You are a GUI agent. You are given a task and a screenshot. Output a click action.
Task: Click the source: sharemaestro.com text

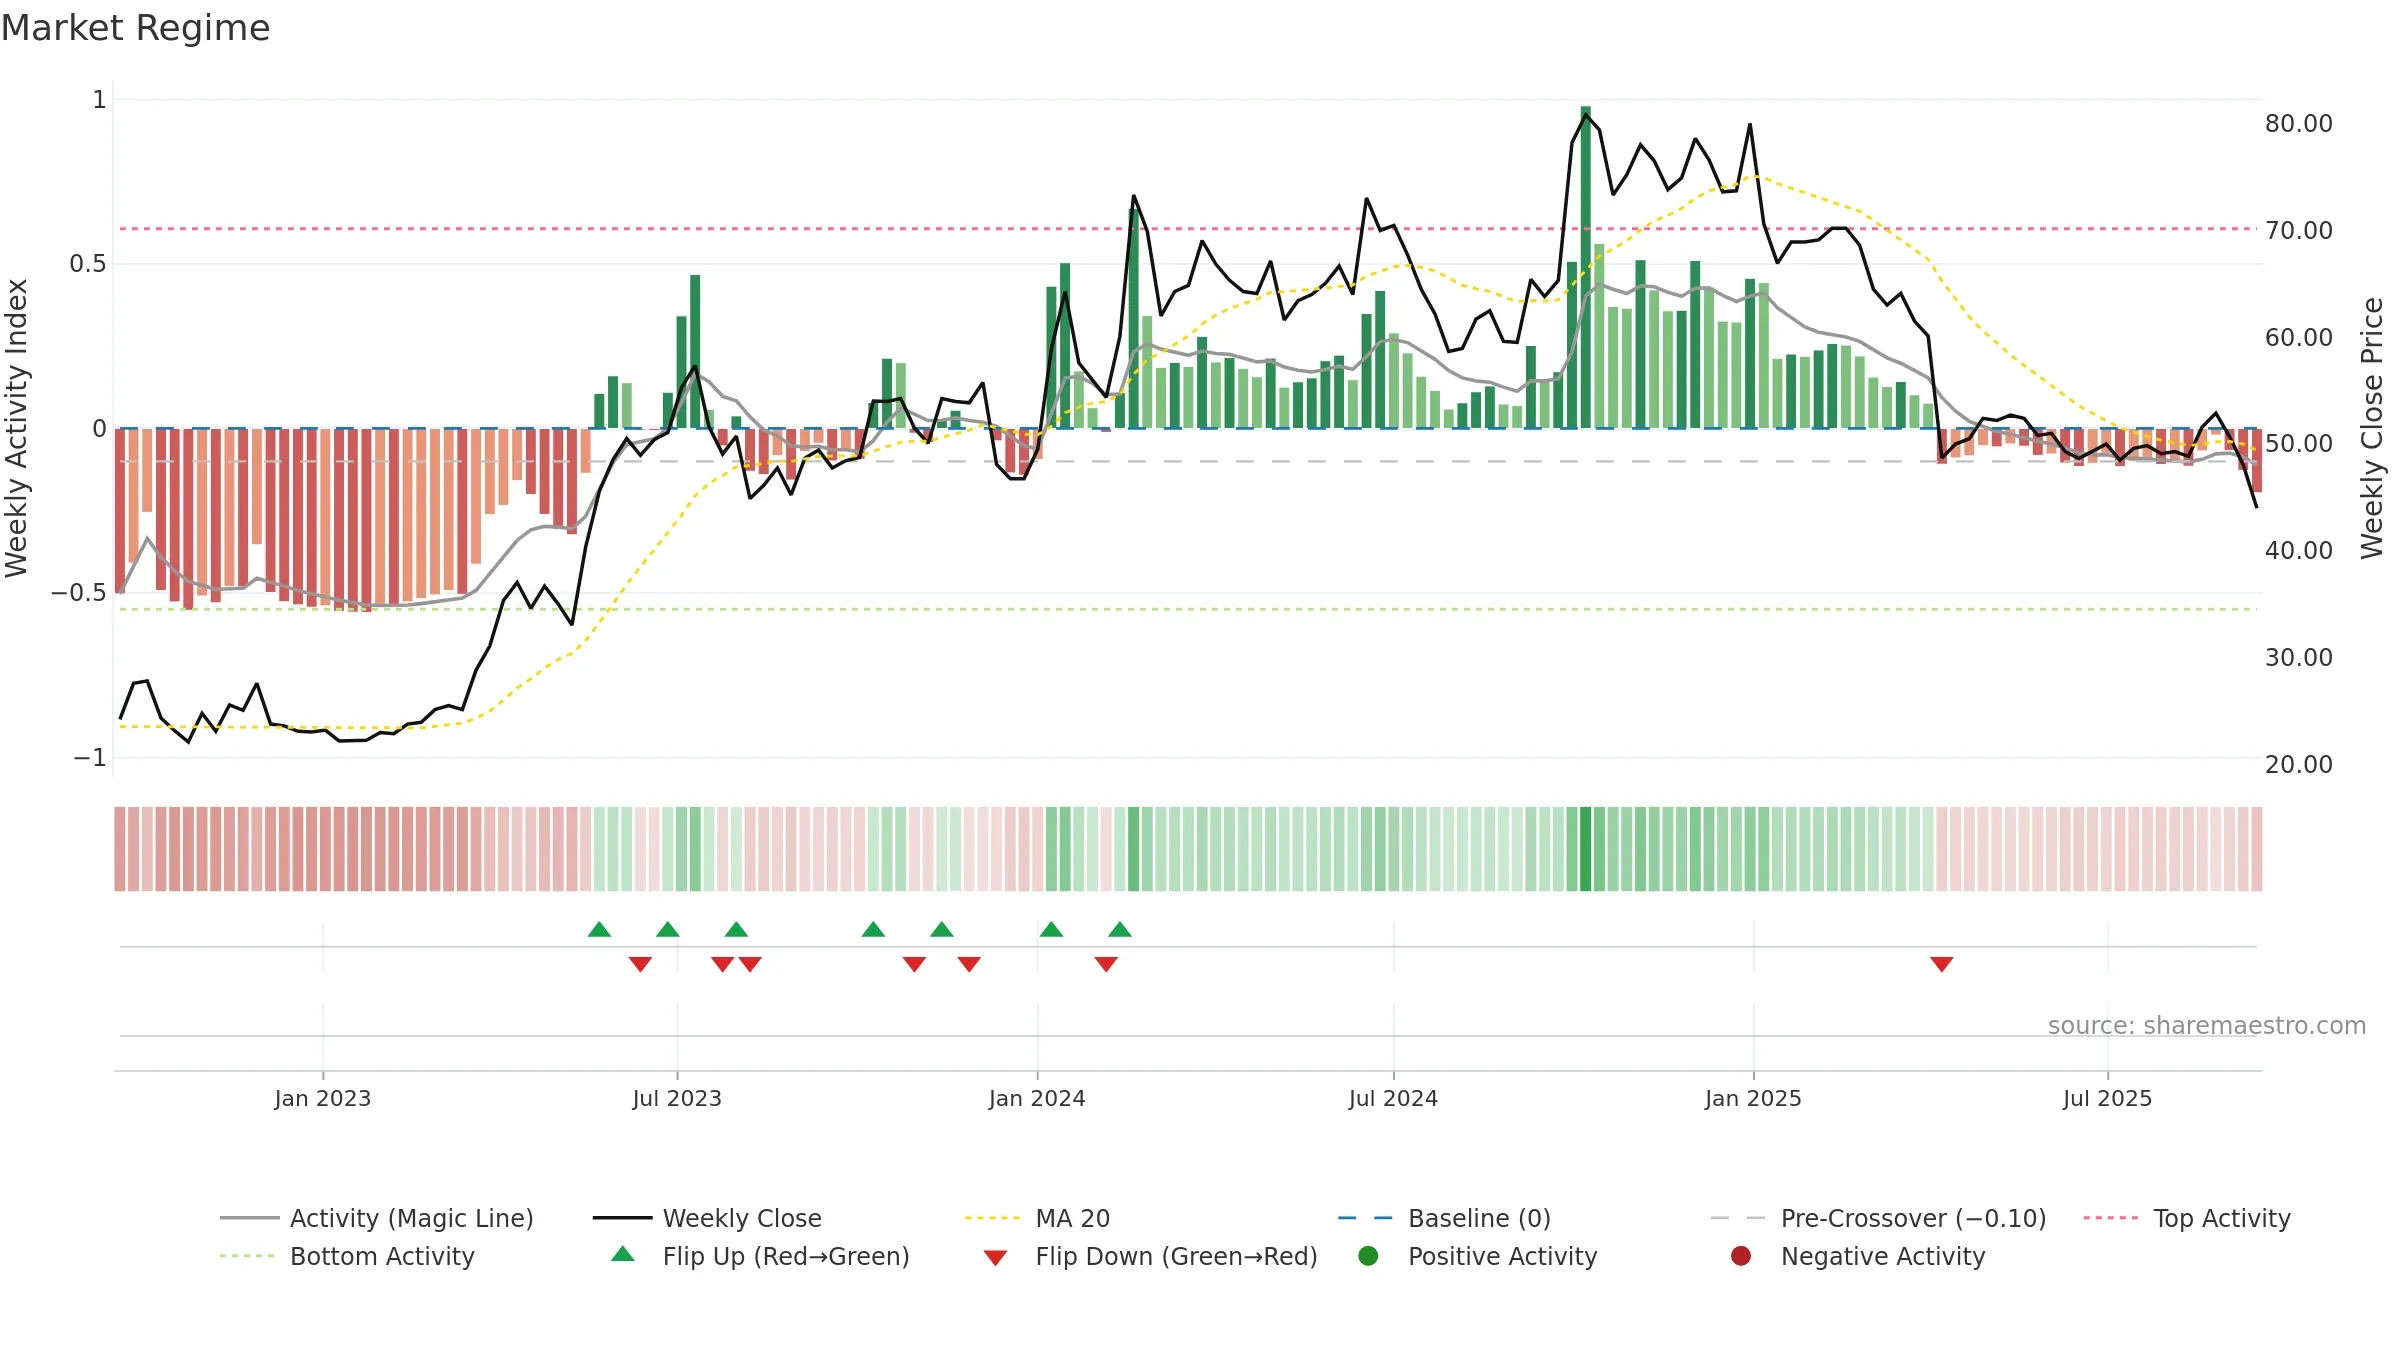[x=2207, y=1025]
